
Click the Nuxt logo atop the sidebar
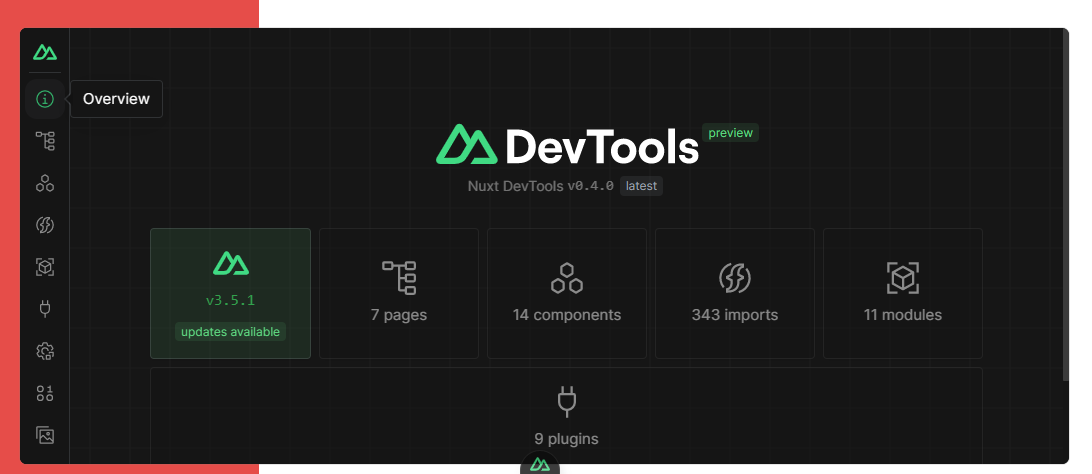point(45,52)
